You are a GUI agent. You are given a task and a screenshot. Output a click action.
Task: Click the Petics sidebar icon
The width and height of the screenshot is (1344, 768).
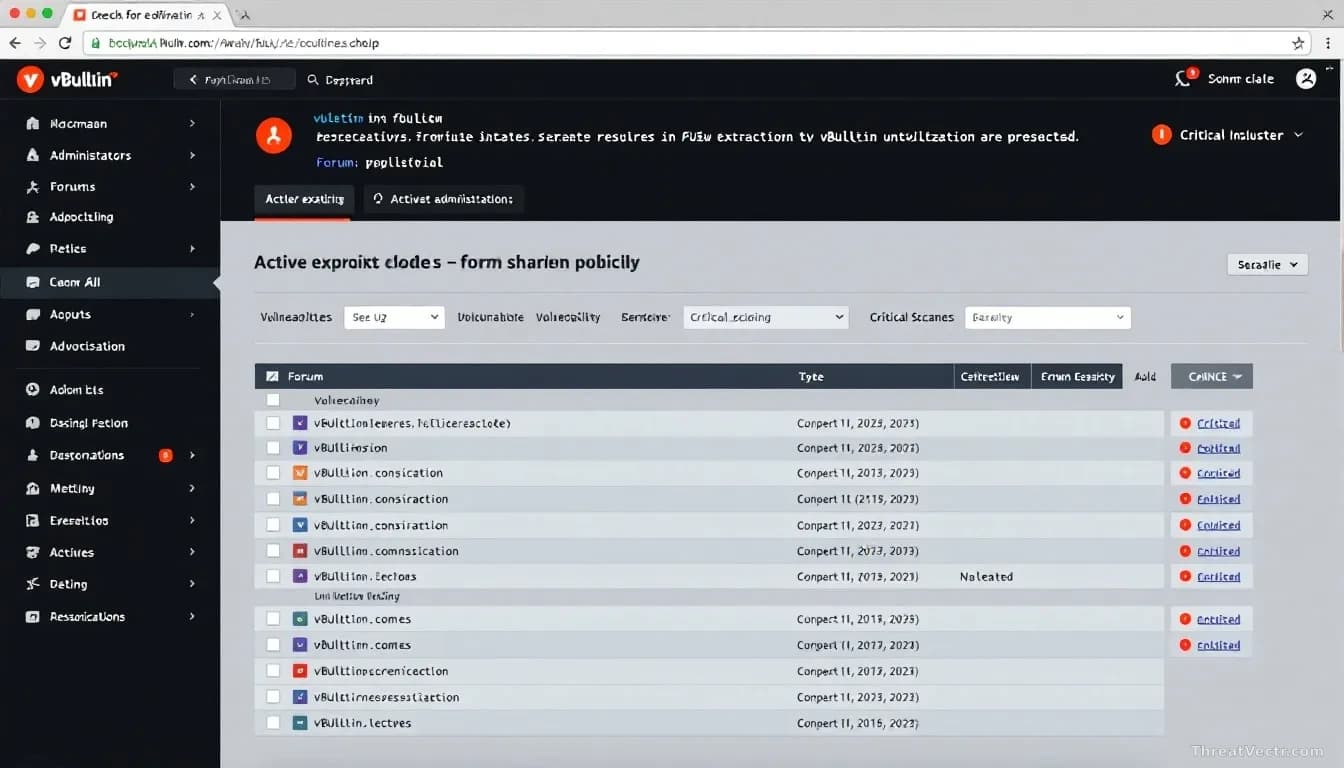point(32,249)
